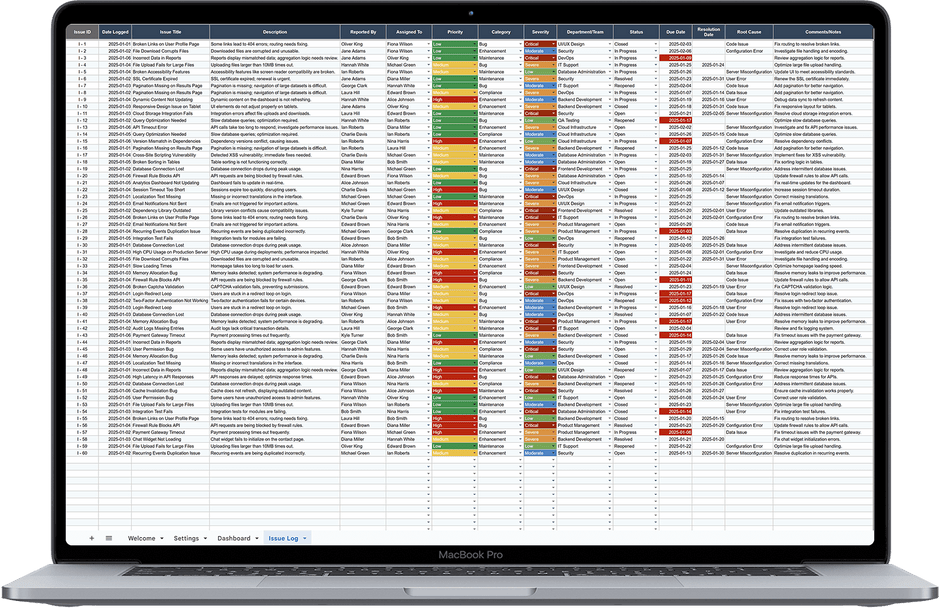The width and height of the screenshot is (940, 608).
Task: Switch to the Settings sheet tab
Action: tap(186, 536)
